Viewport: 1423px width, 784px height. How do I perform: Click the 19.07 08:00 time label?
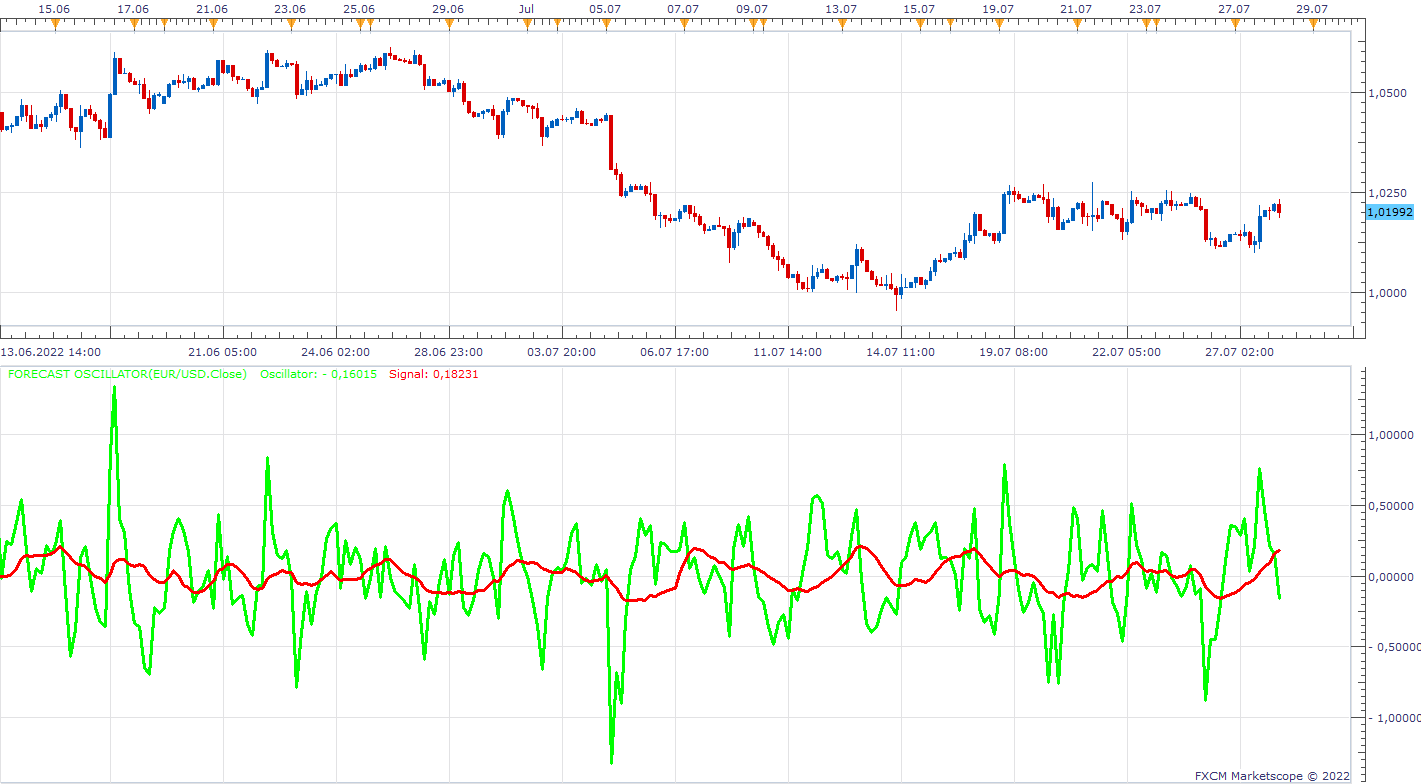[1013, 352]
